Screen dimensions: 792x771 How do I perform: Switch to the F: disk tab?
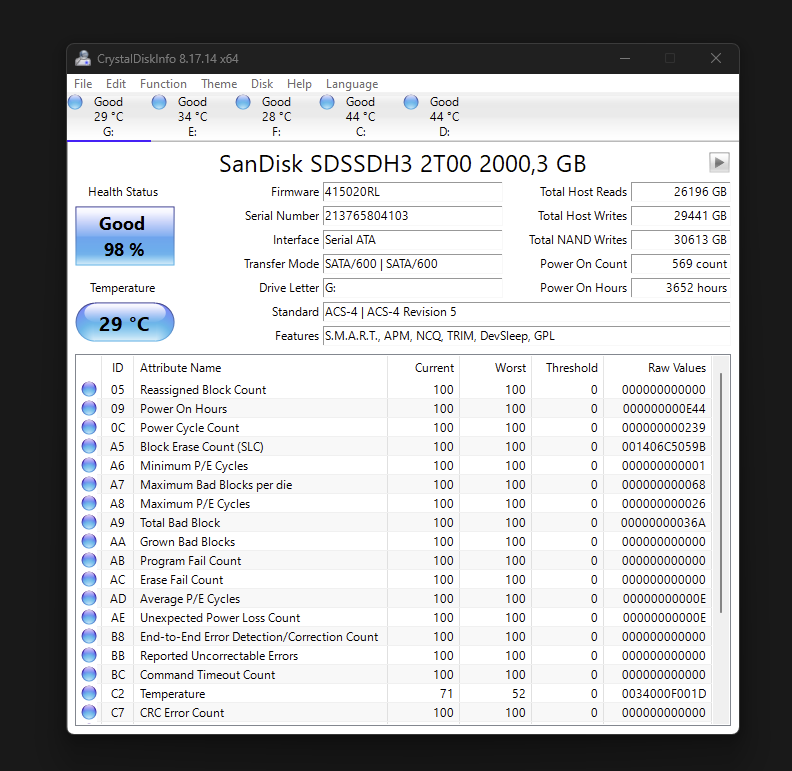[x=276, y=117]
